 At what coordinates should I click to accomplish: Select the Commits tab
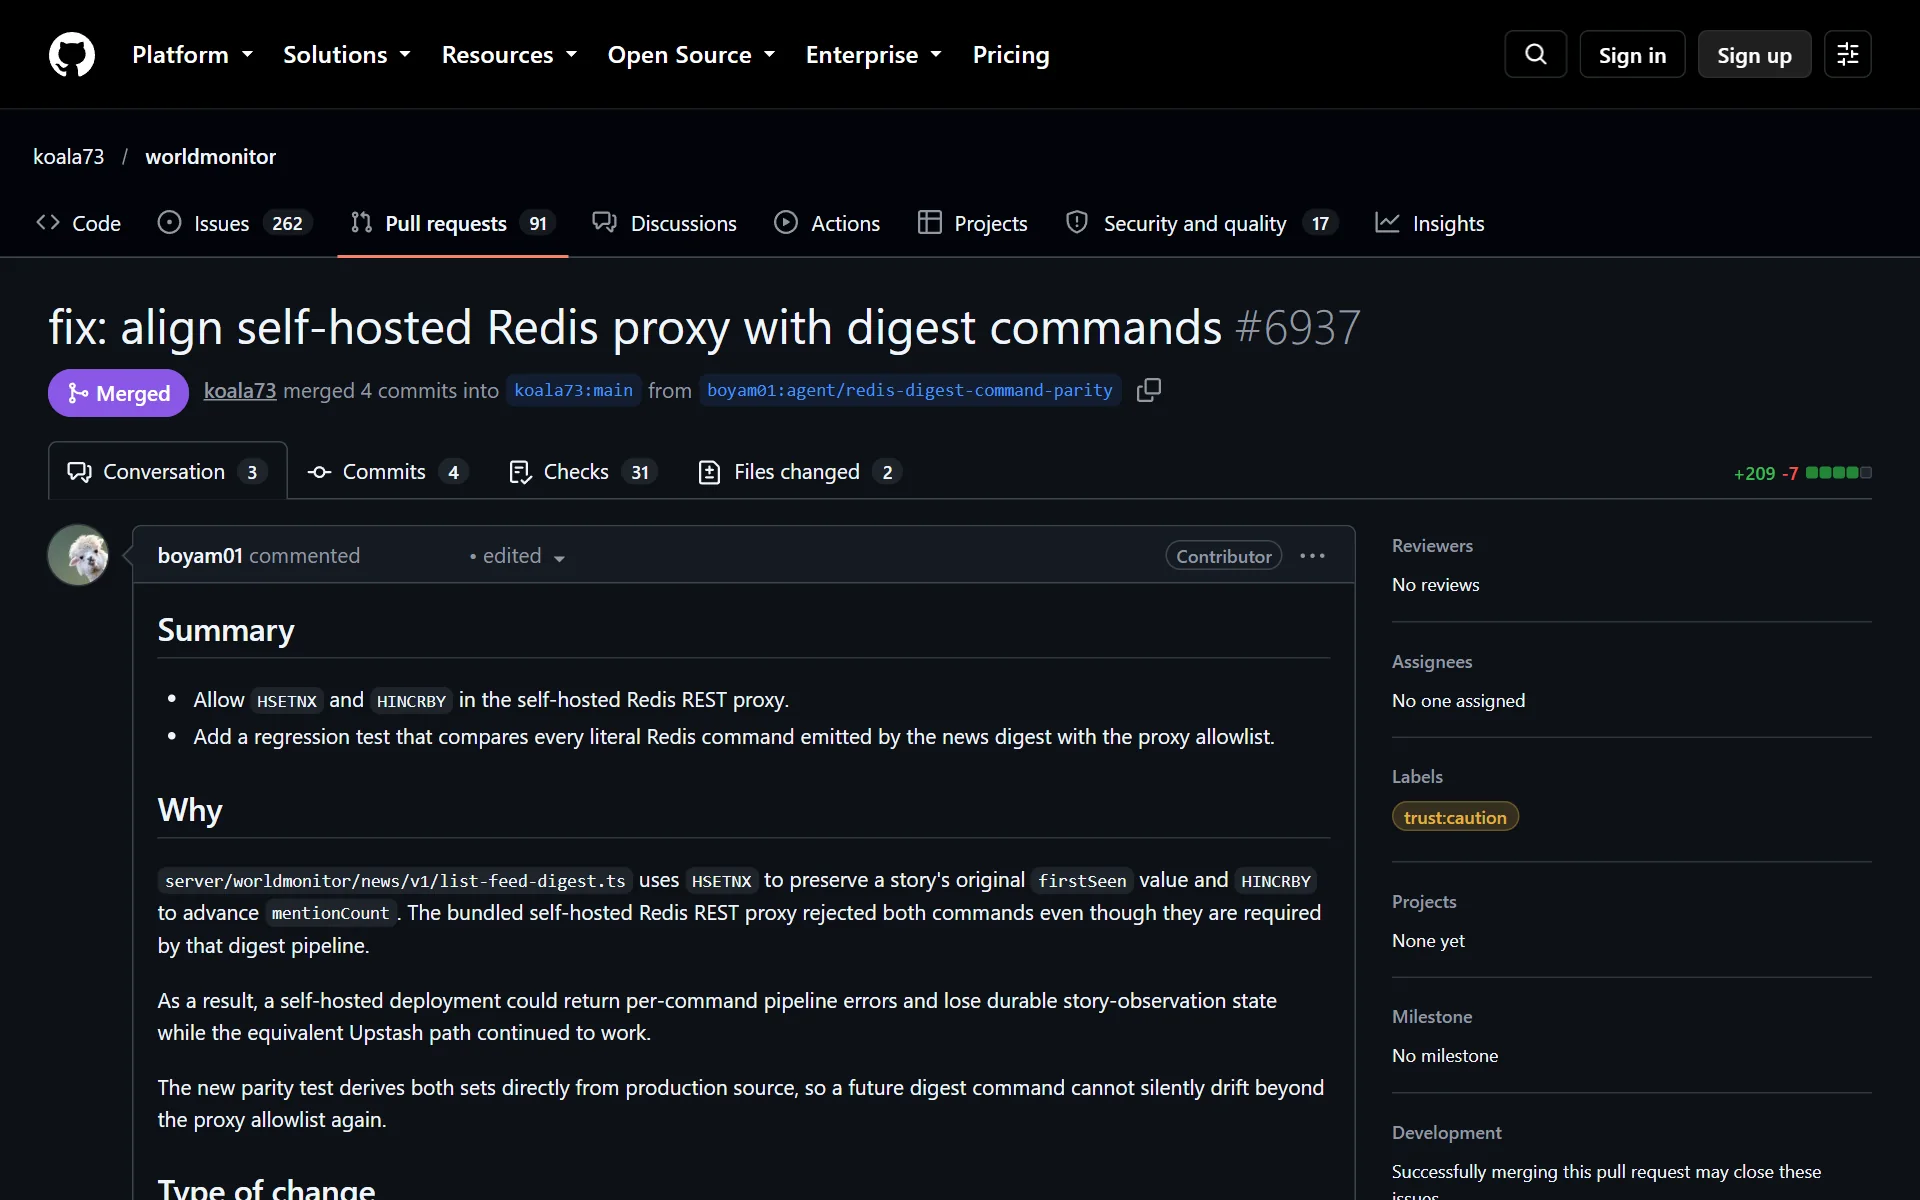387,472
